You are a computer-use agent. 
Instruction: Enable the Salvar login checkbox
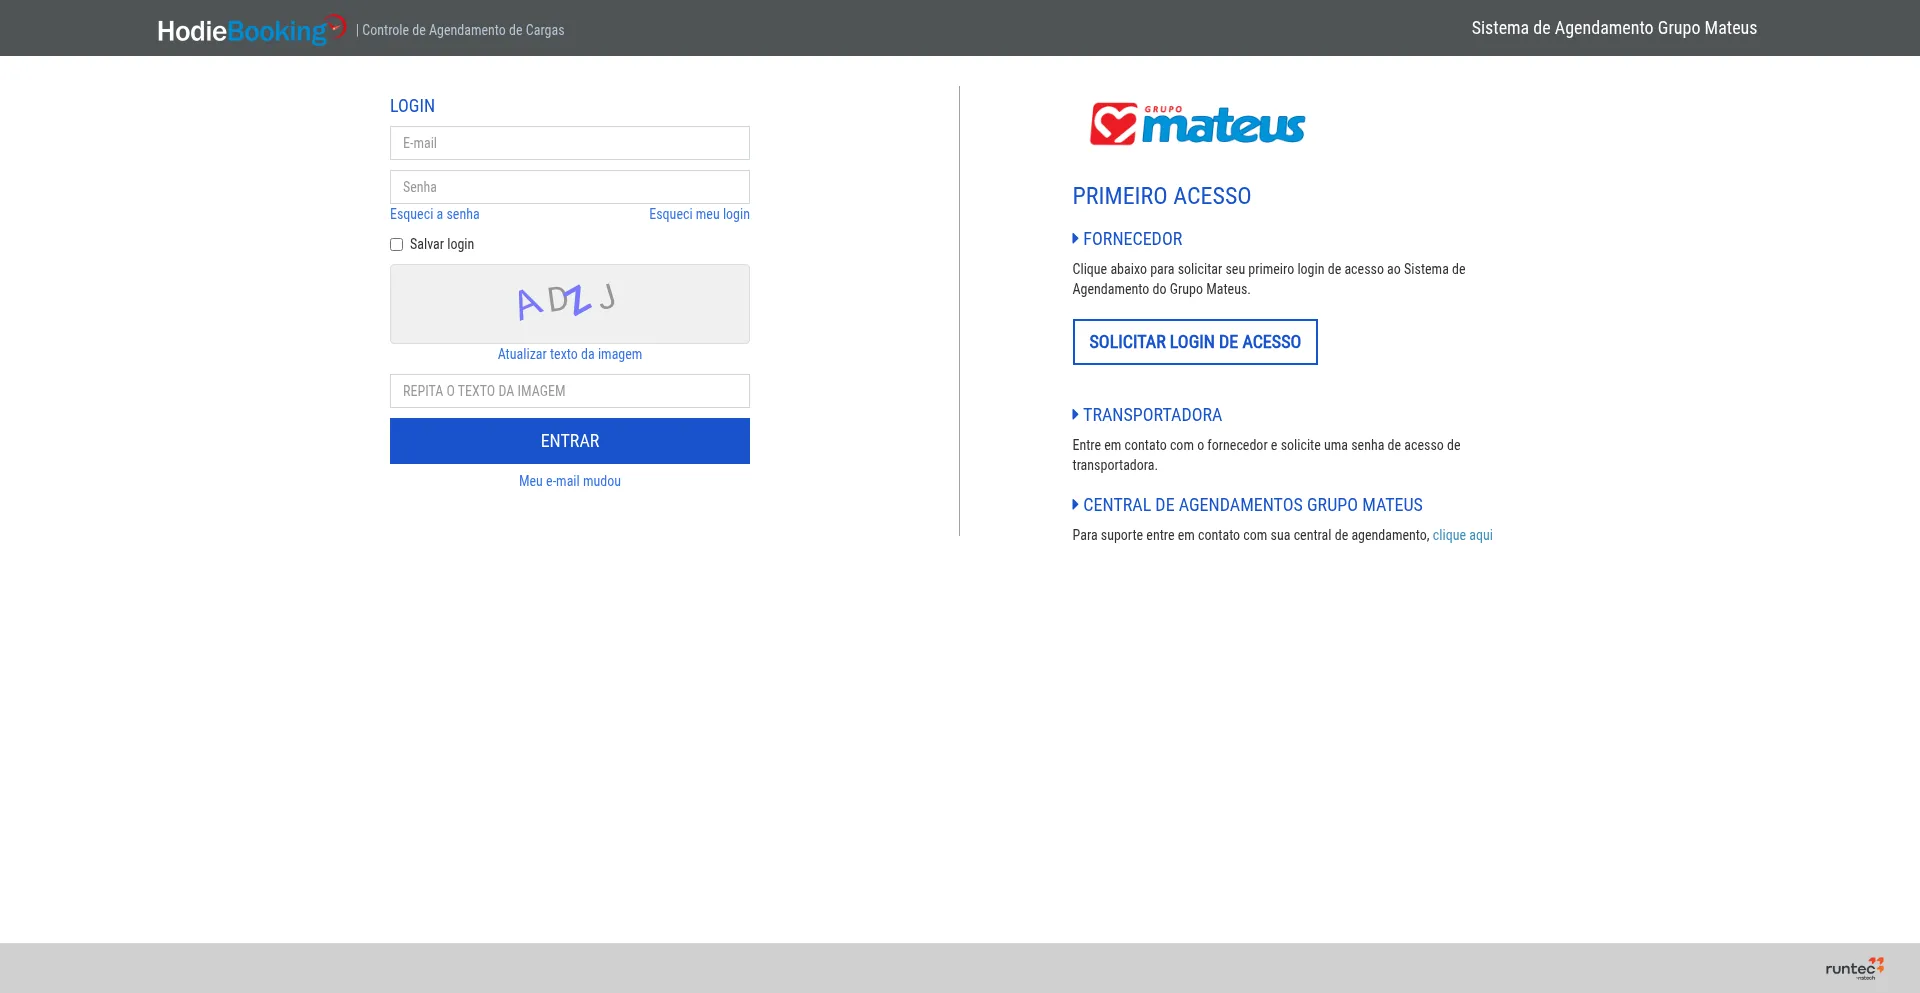[396, 244]
